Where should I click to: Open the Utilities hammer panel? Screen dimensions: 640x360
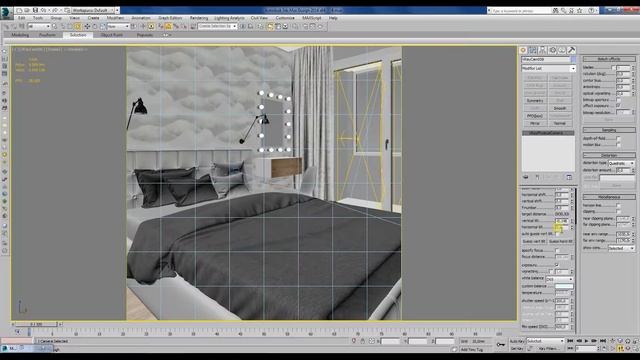click(x=571, y=50)
